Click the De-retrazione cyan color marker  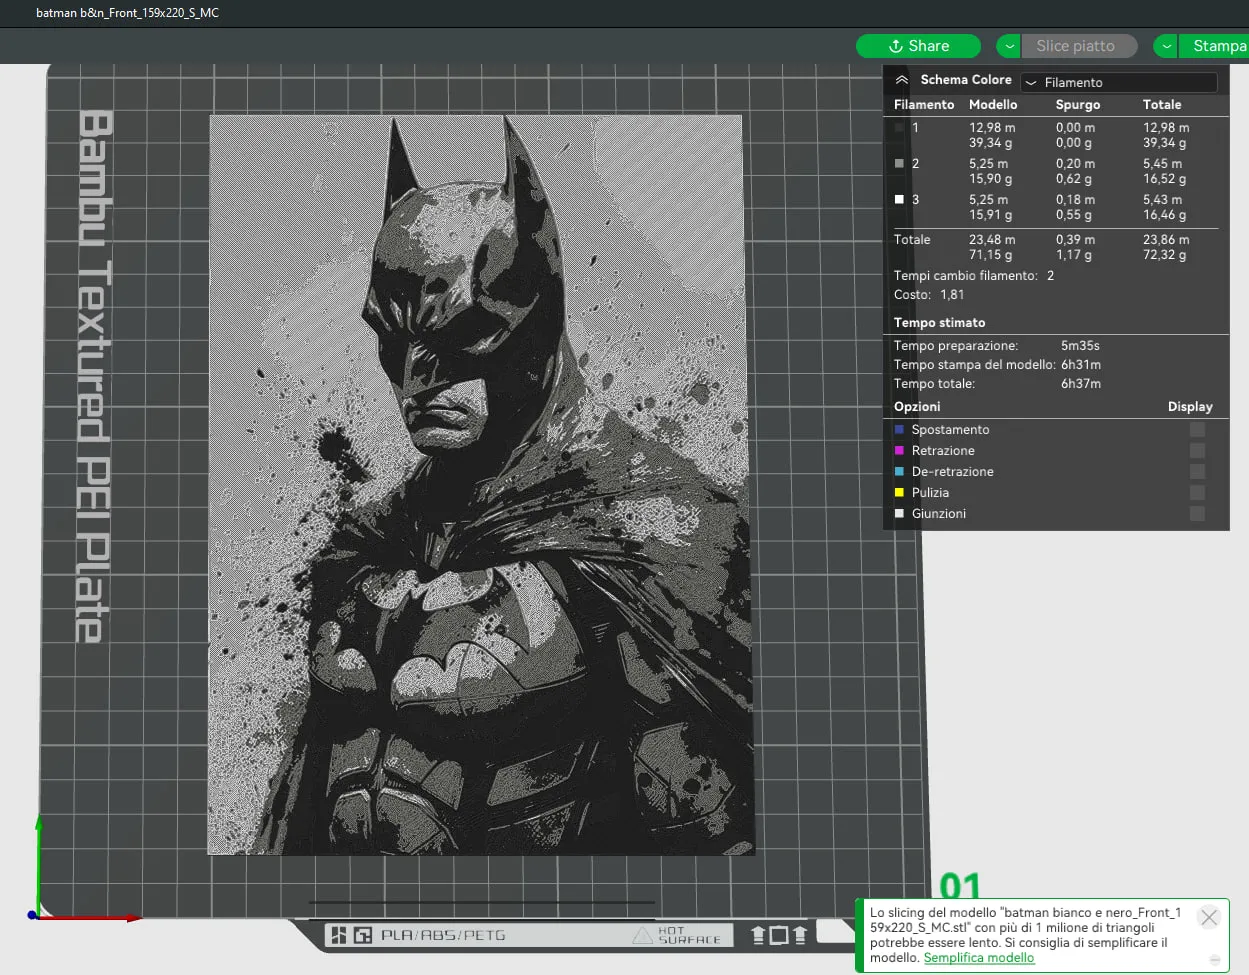coord(899,471)
